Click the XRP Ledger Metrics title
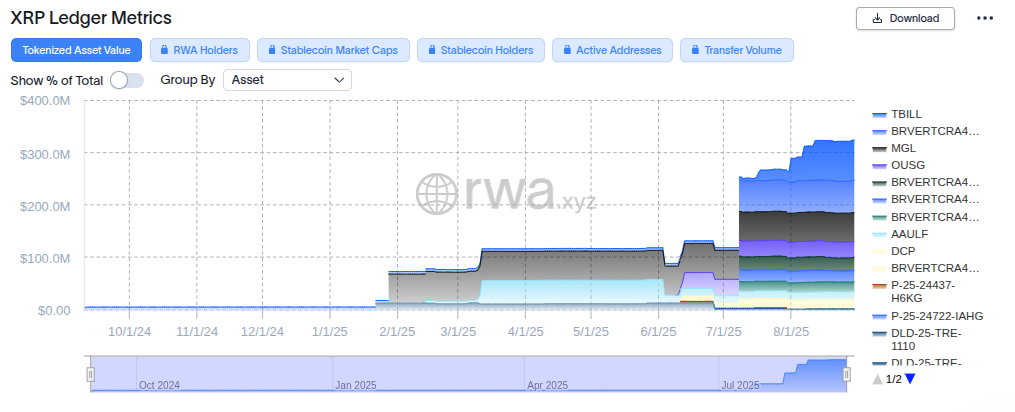The width and height of the screenshot is (1015, 412). pyautogui.click(x=91, y=17)
